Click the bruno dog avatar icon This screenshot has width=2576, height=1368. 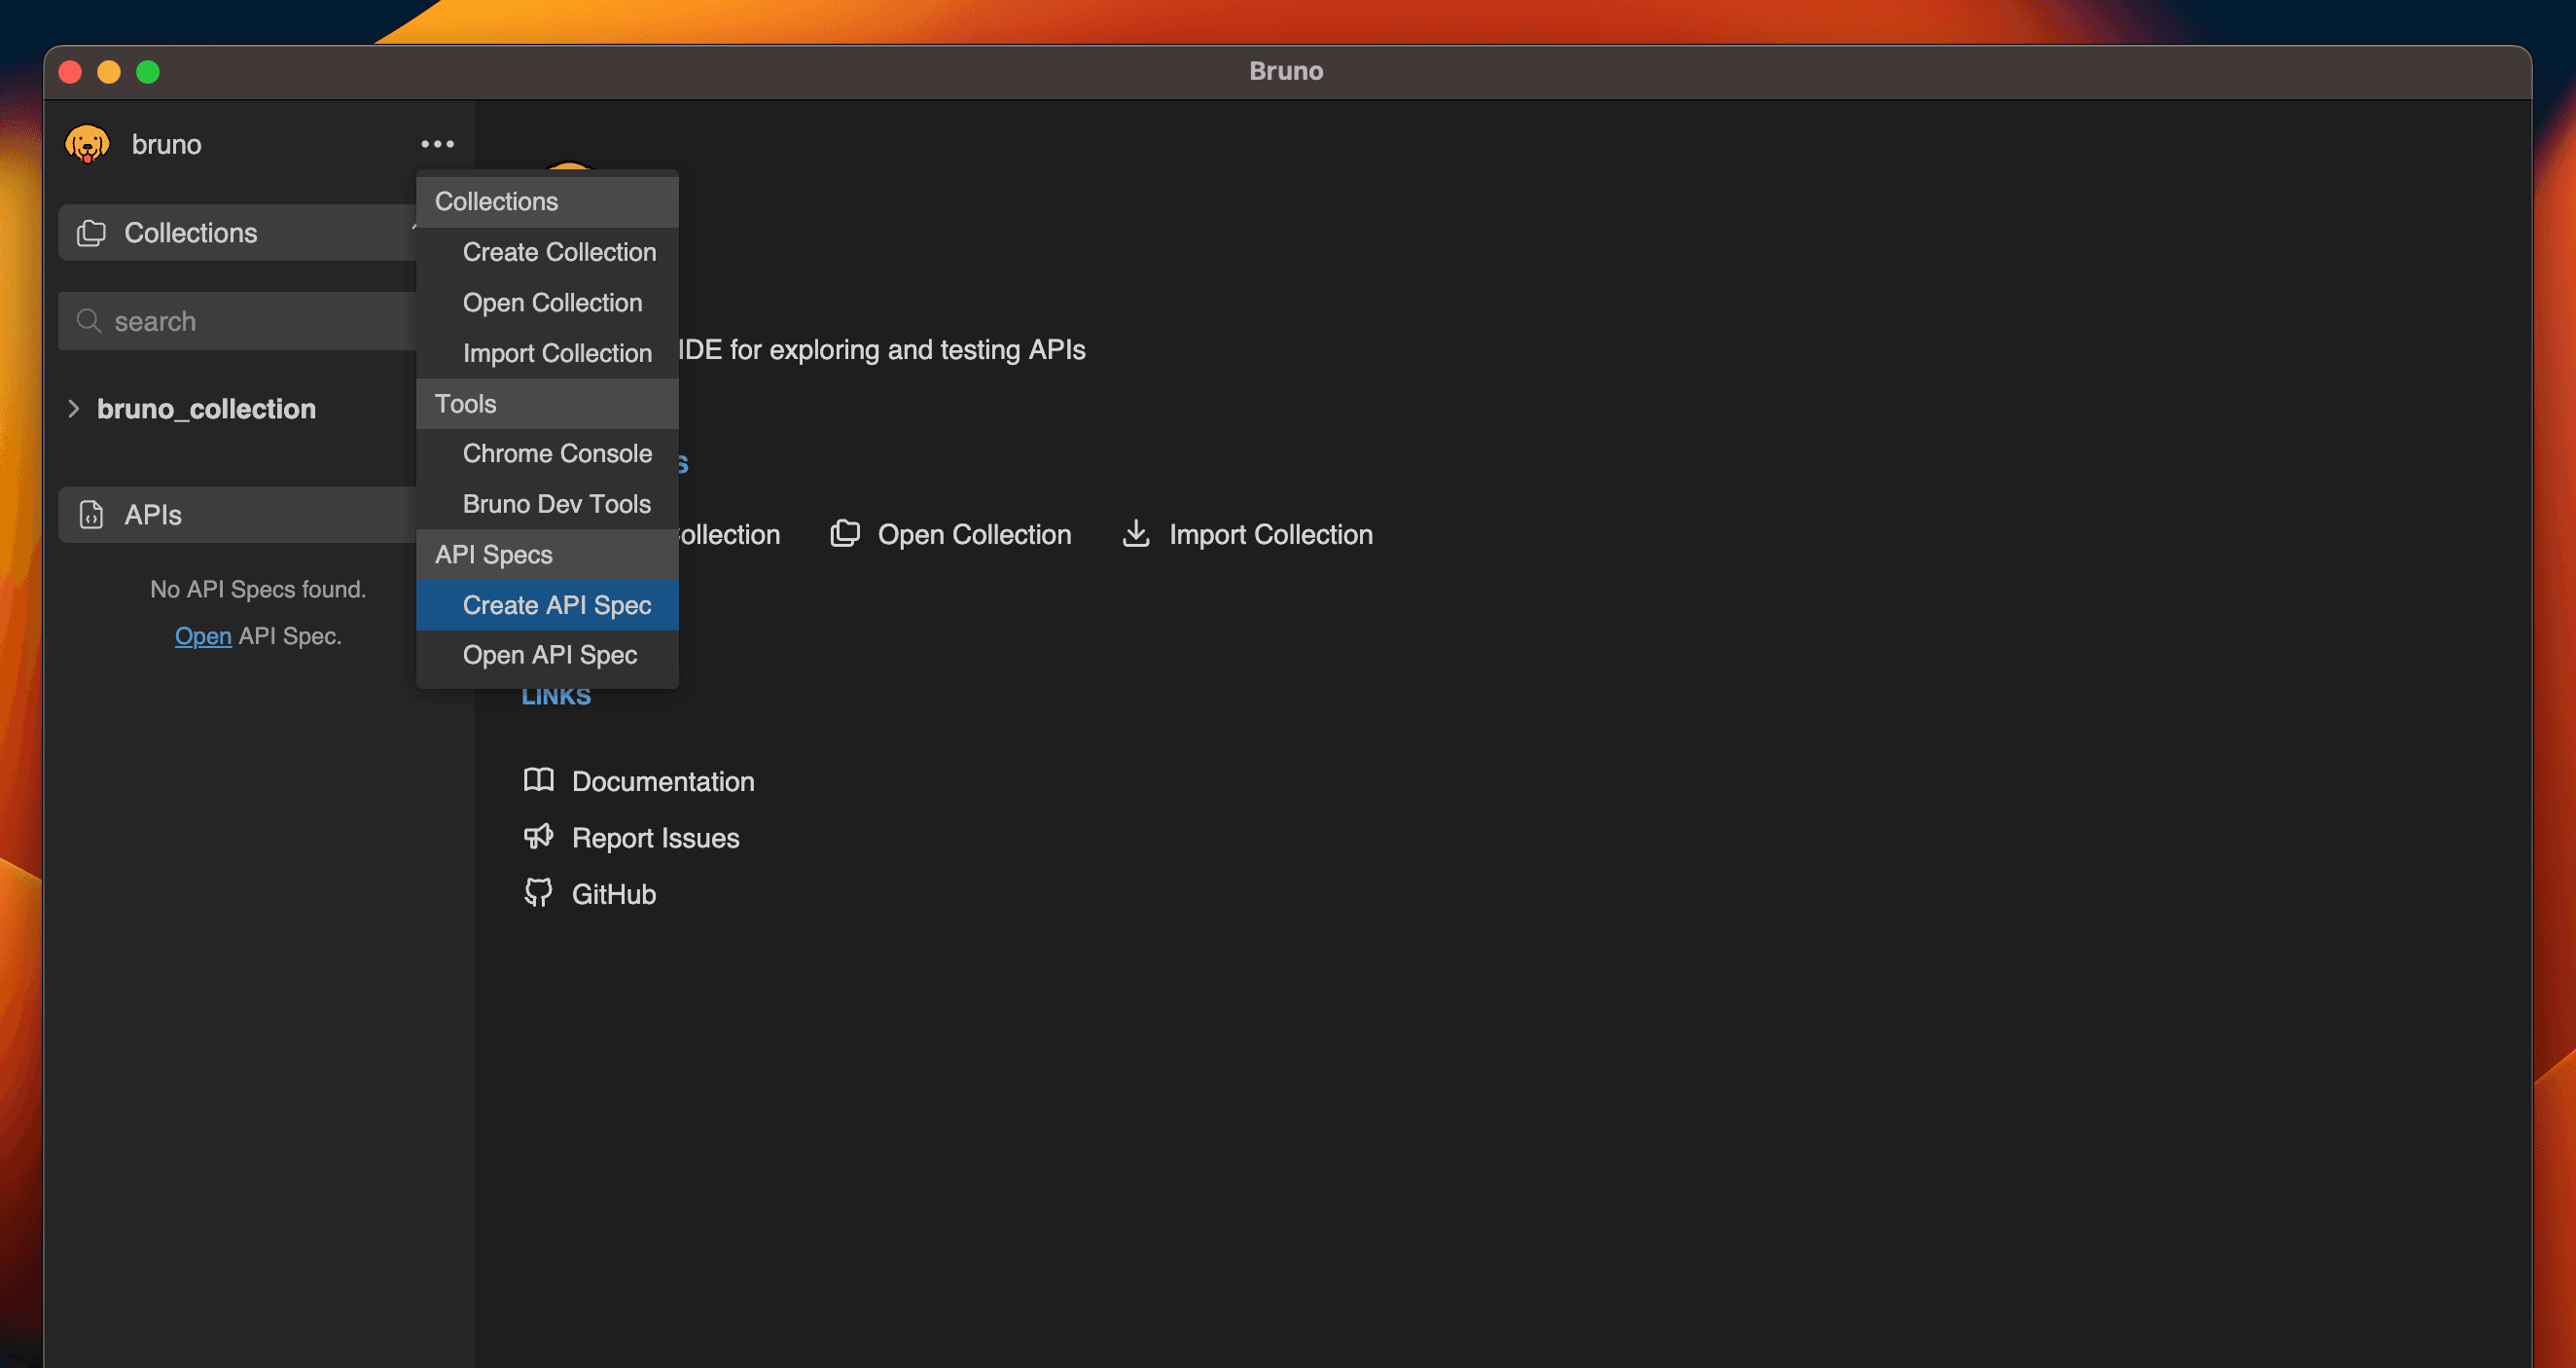(x=88, y=143)
